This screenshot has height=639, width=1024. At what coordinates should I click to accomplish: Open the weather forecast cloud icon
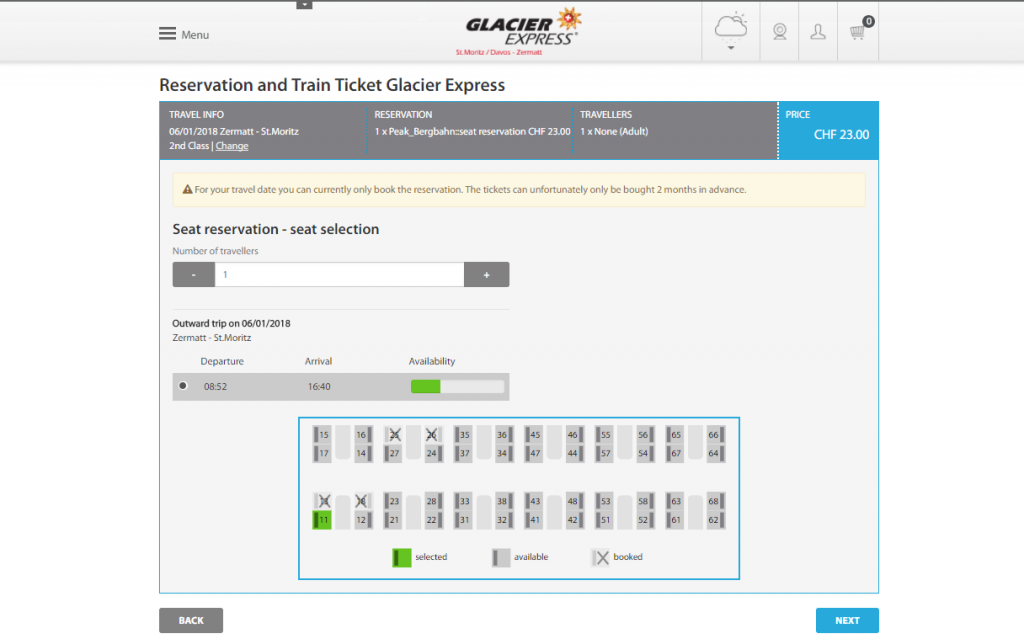click(x=731, y=31)
